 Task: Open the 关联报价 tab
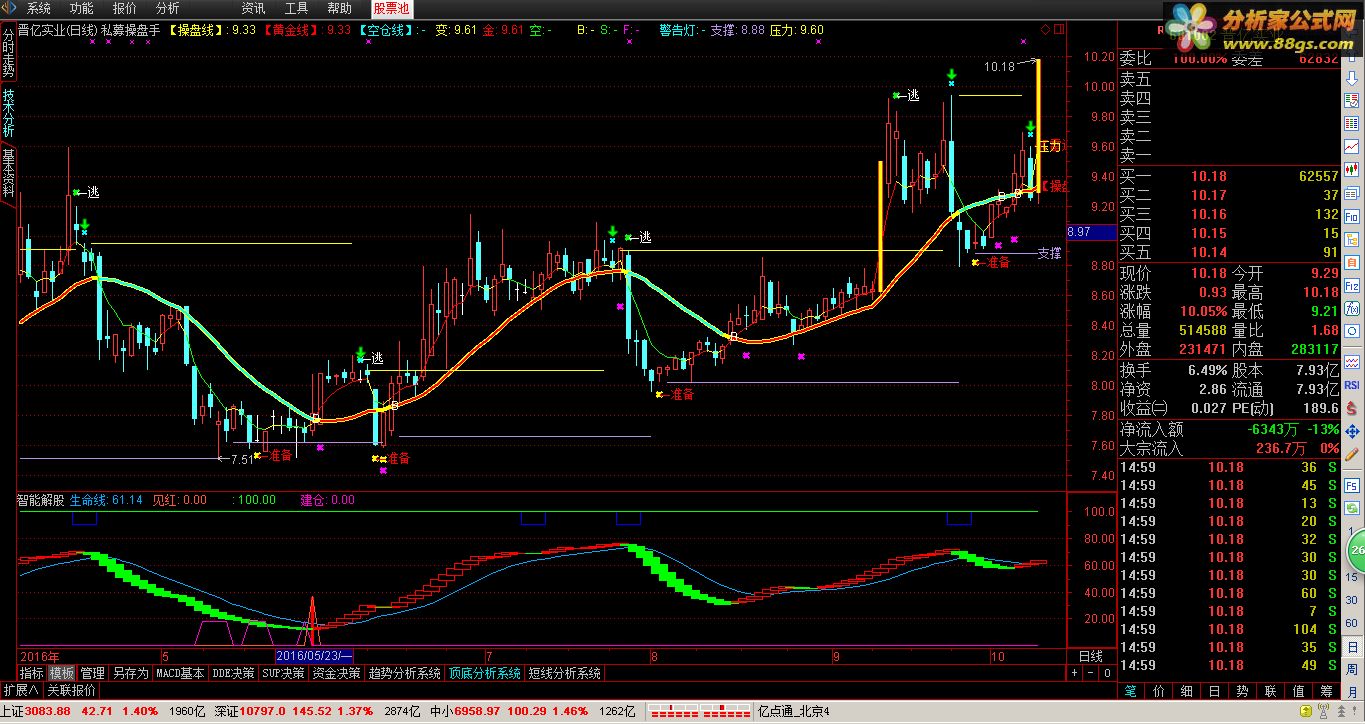click(72, 690)
